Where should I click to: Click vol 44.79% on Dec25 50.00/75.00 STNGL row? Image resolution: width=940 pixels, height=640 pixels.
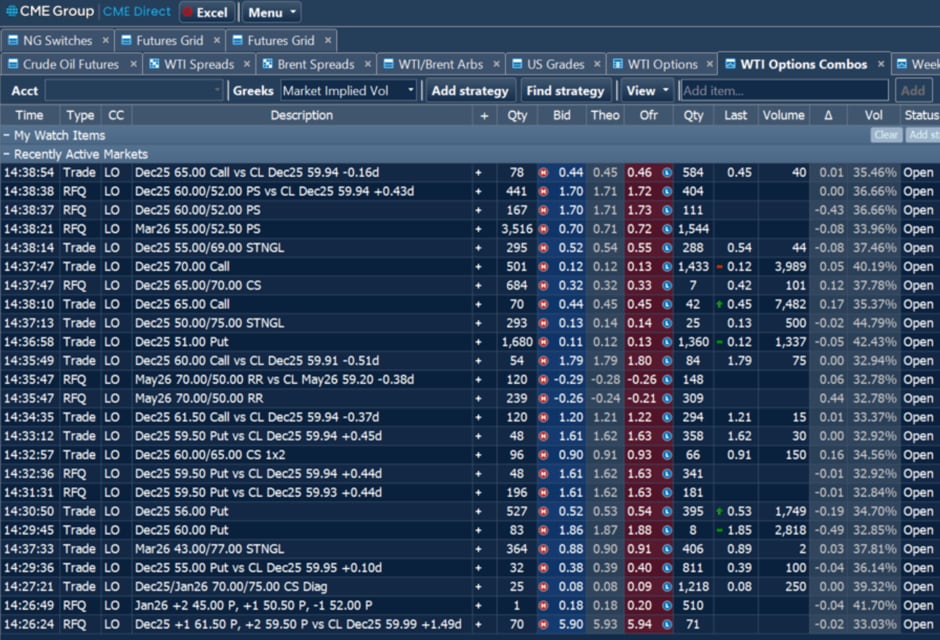[x=875, y=324]
